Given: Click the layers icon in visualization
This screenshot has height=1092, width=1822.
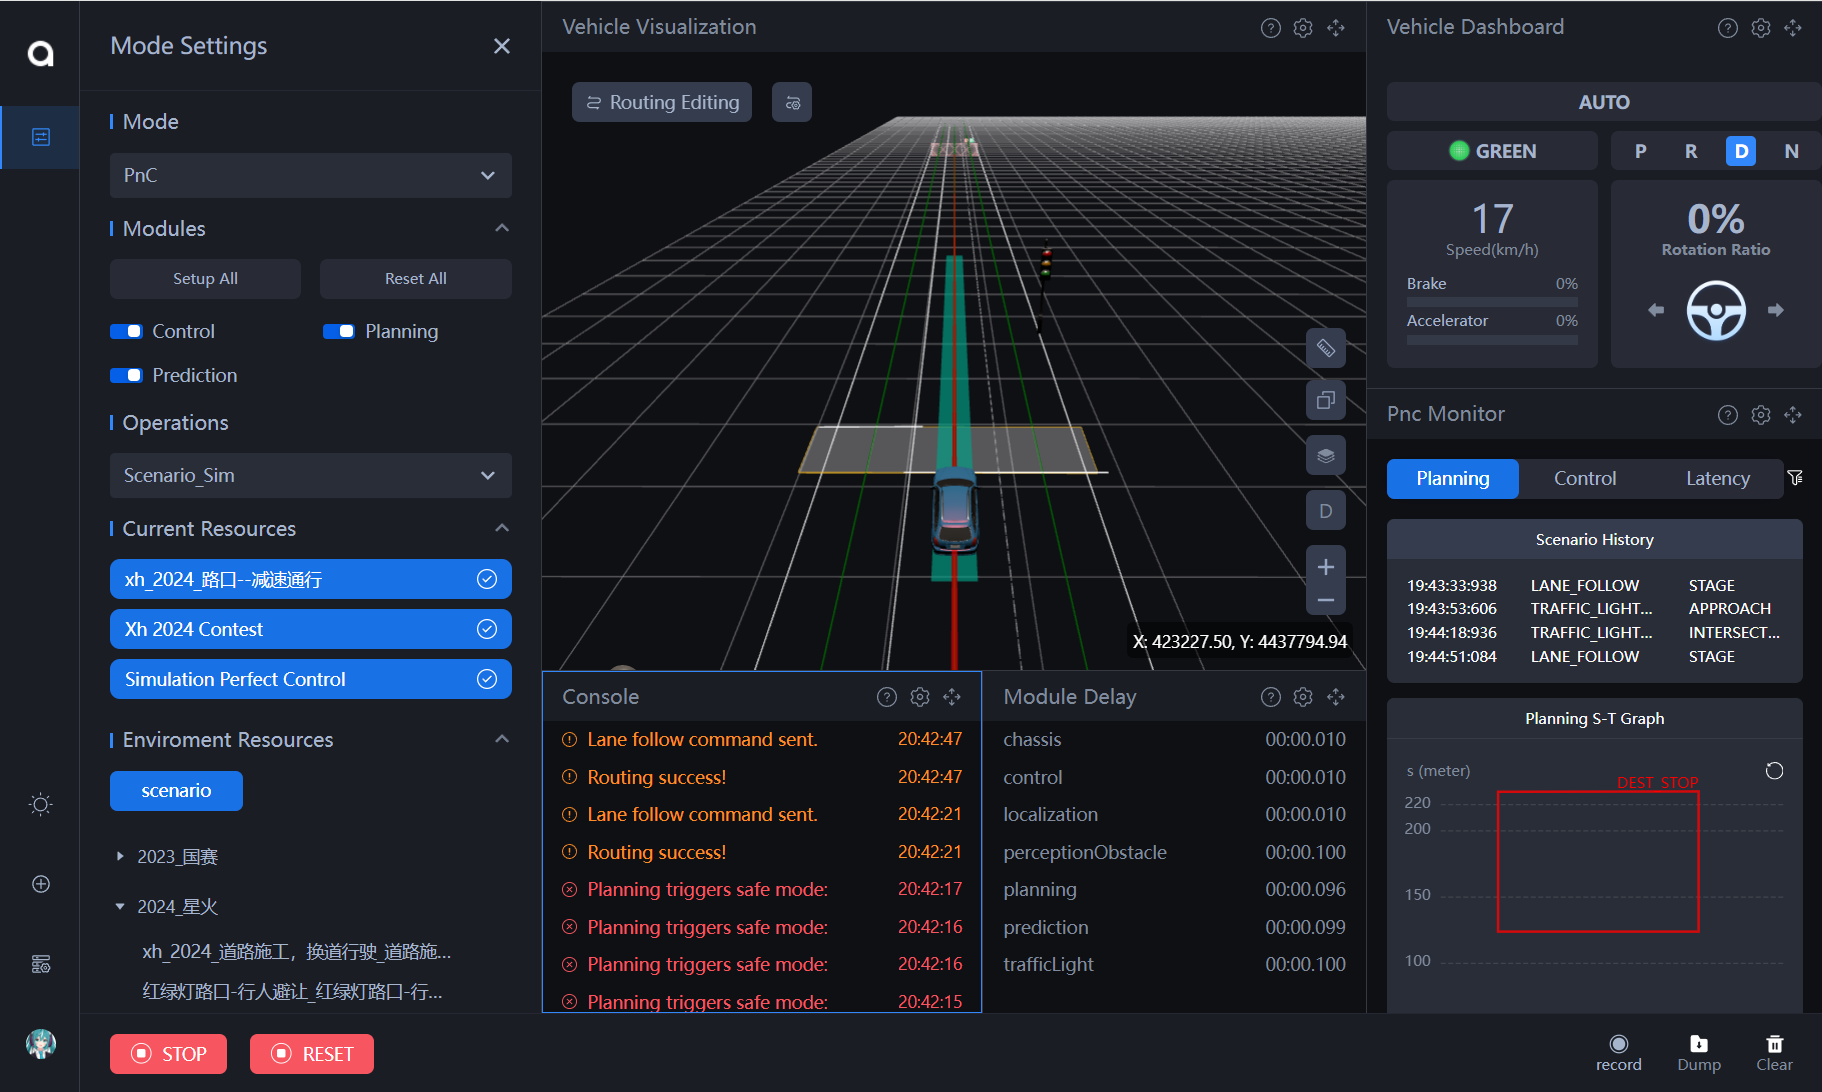Looking at the screenshot, I should click(1325, 456).
